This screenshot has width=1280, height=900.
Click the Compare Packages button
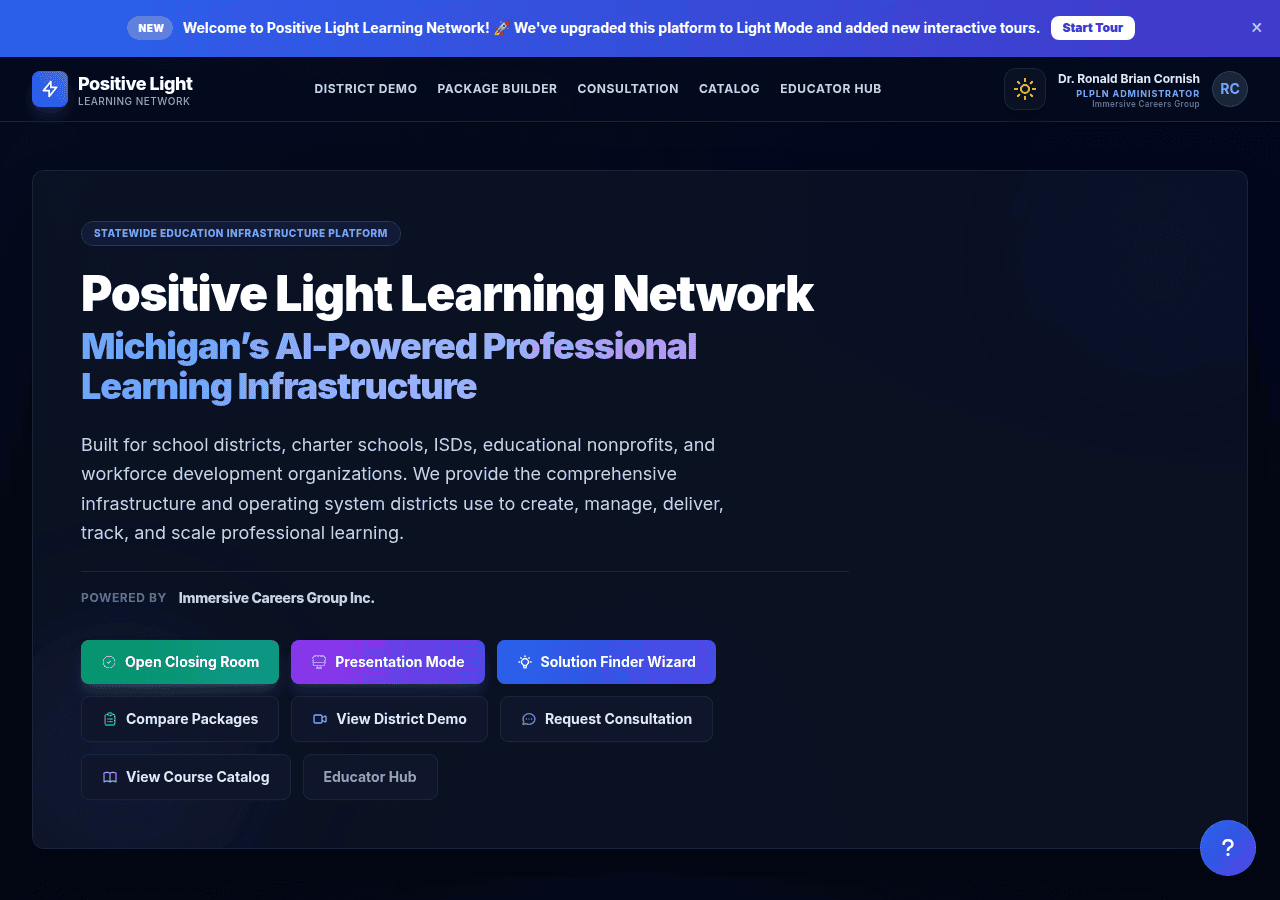pyautogui.click(x=180, y=719)
